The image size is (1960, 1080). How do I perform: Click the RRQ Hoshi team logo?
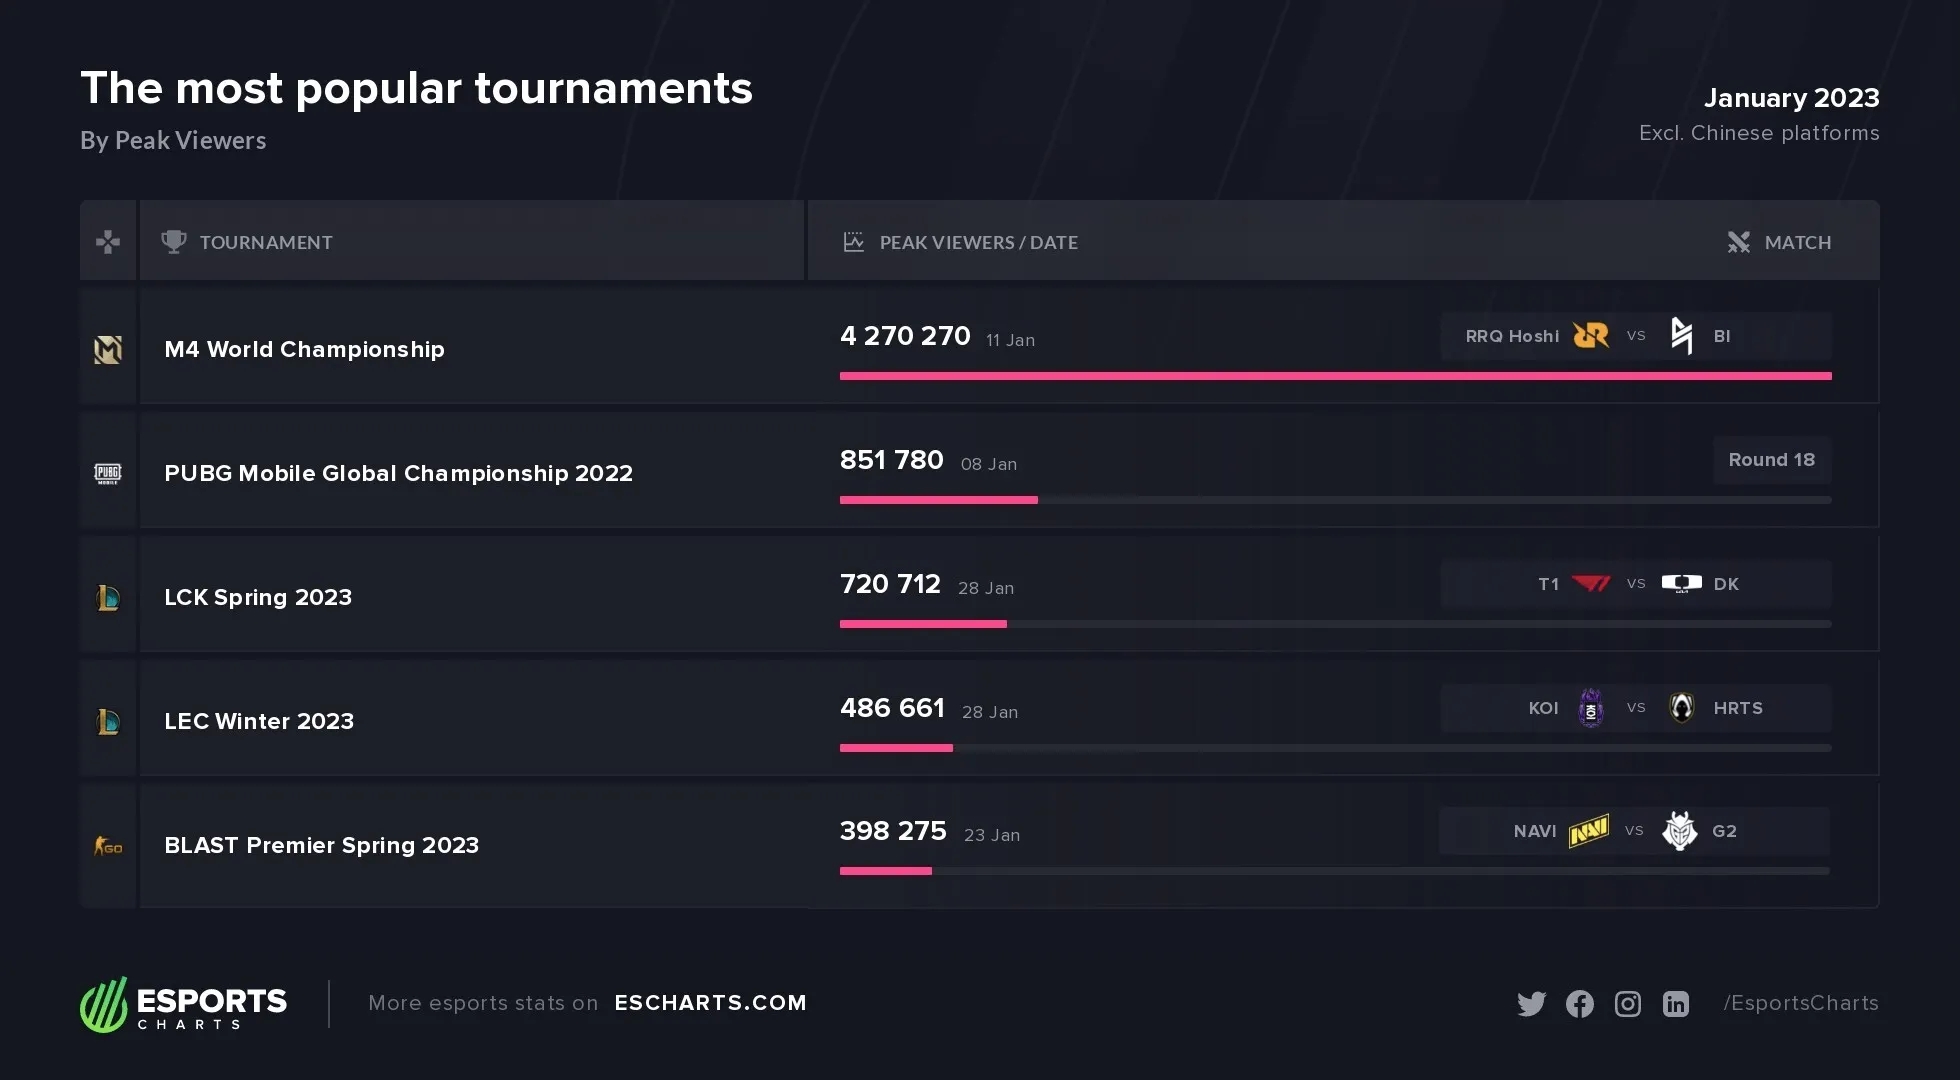pos(1590,336)
